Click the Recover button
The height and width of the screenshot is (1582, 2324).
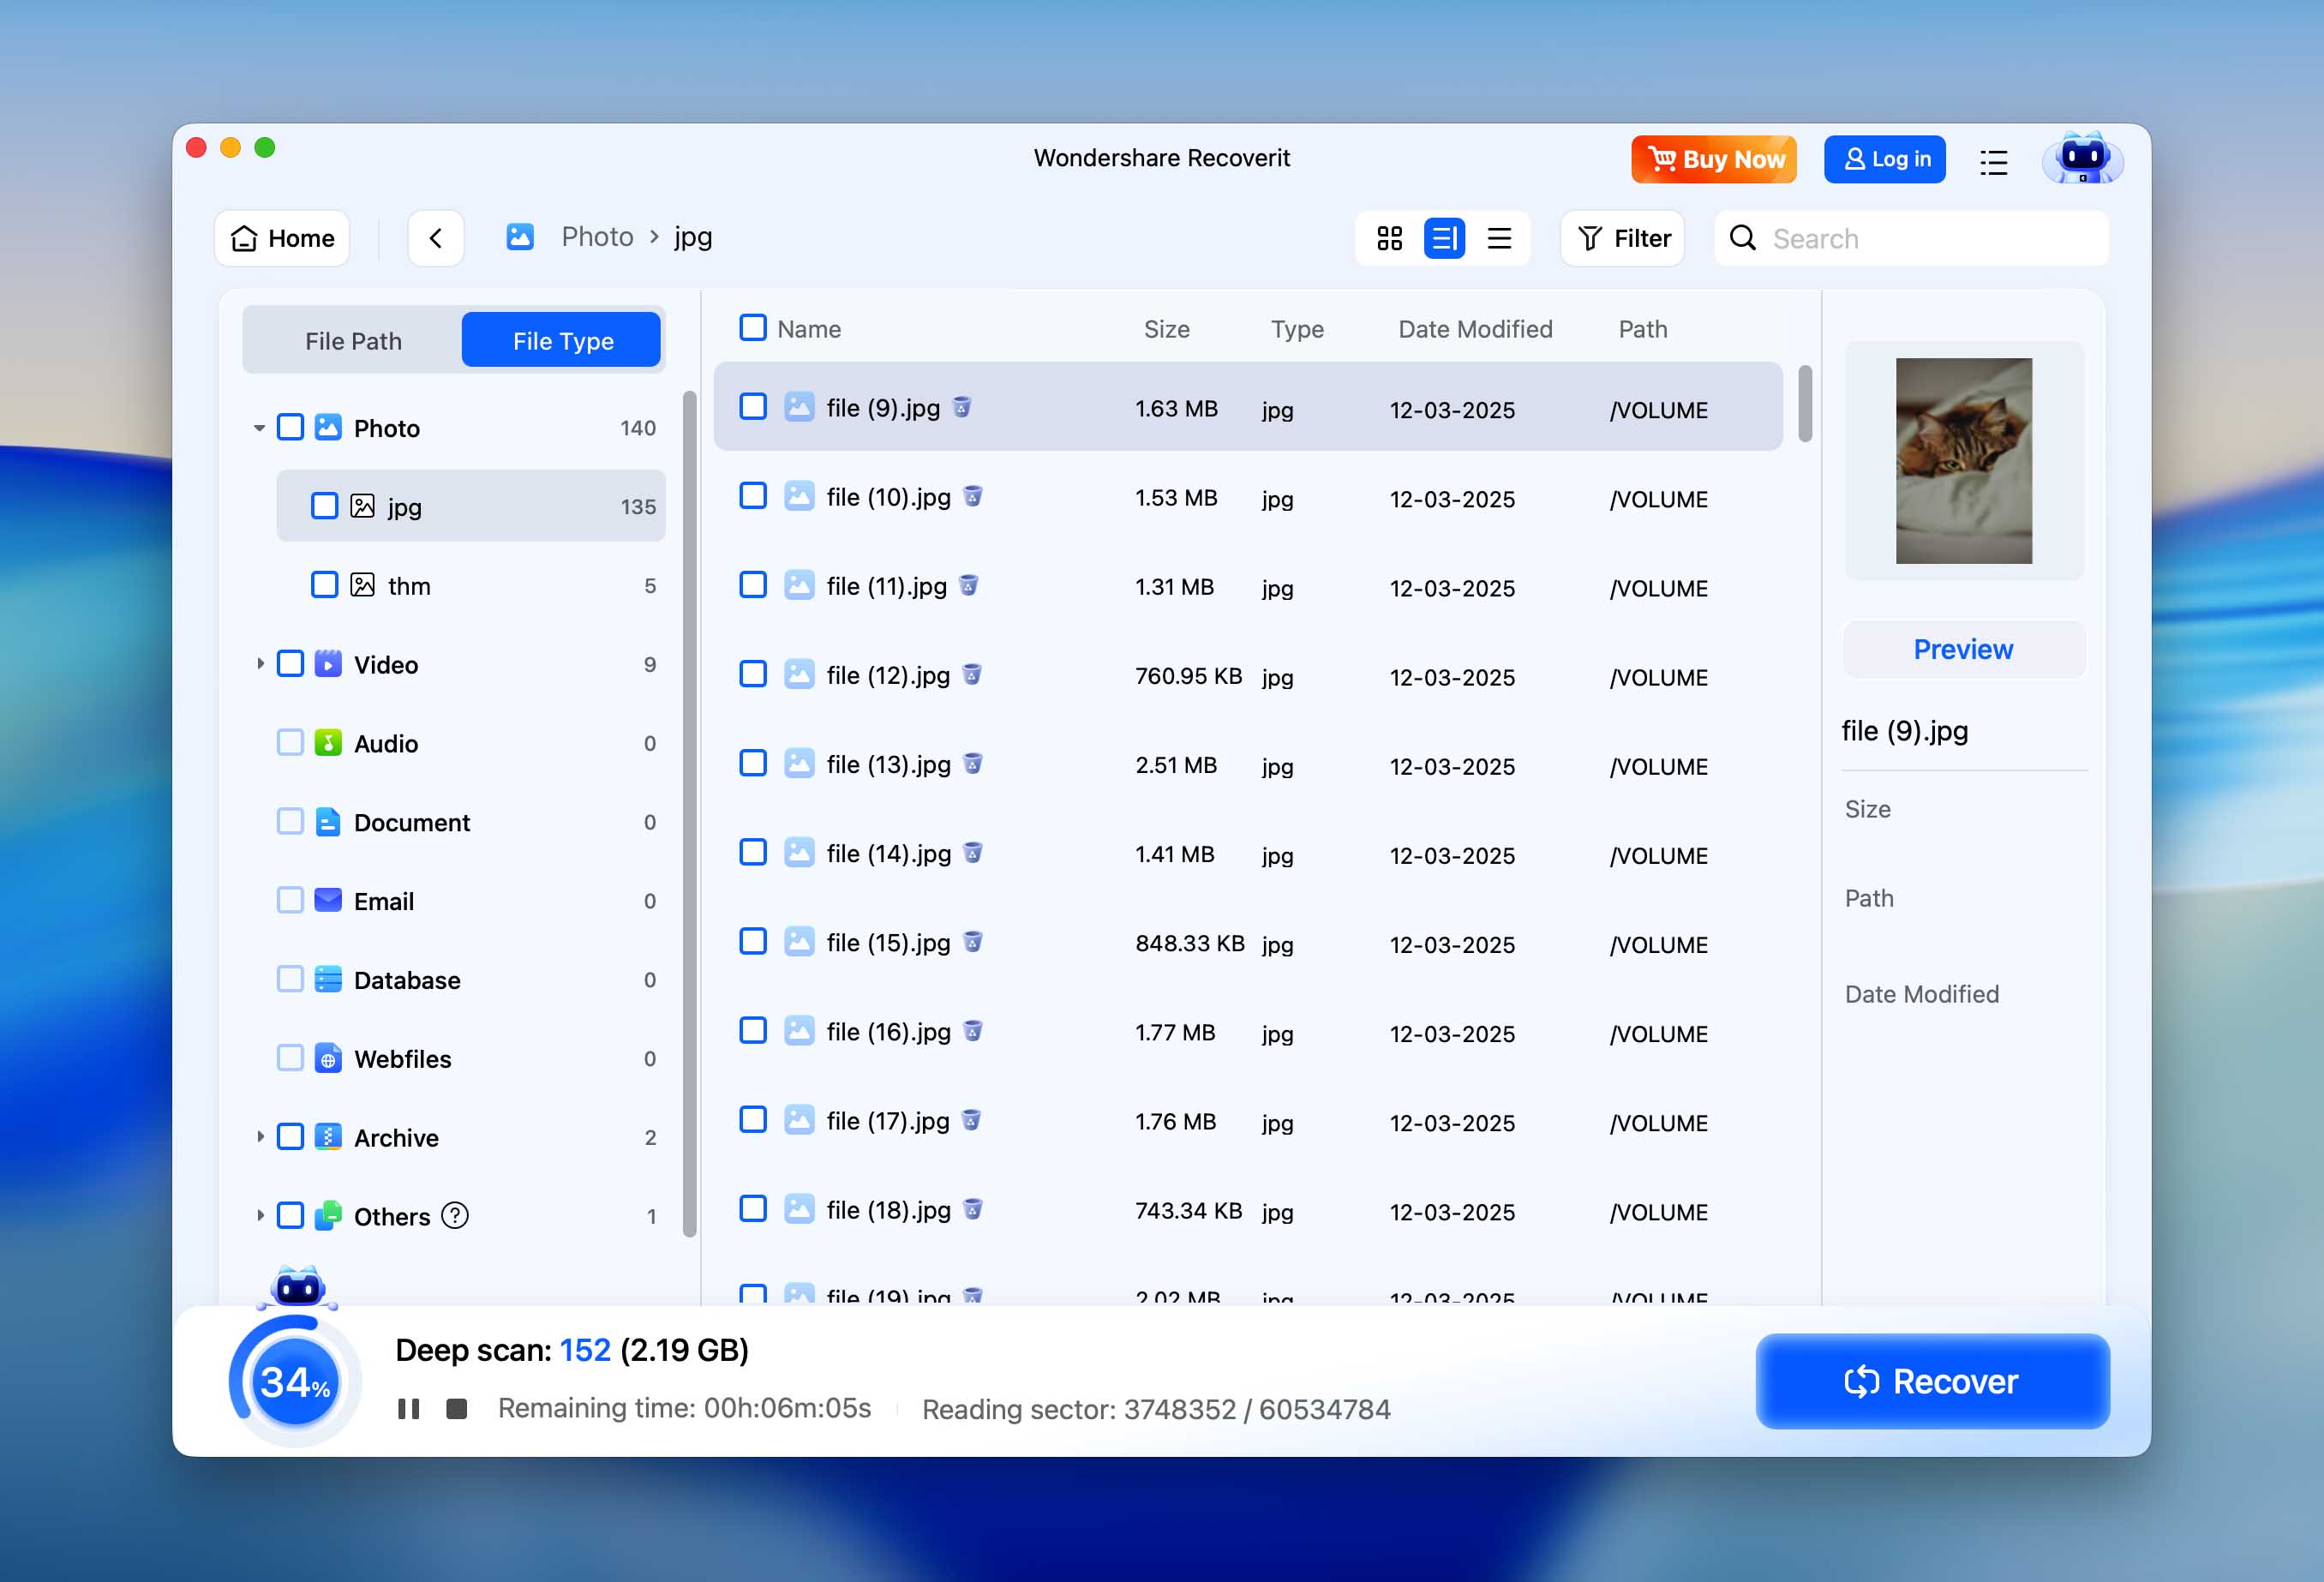[x=1932, y=1381]
